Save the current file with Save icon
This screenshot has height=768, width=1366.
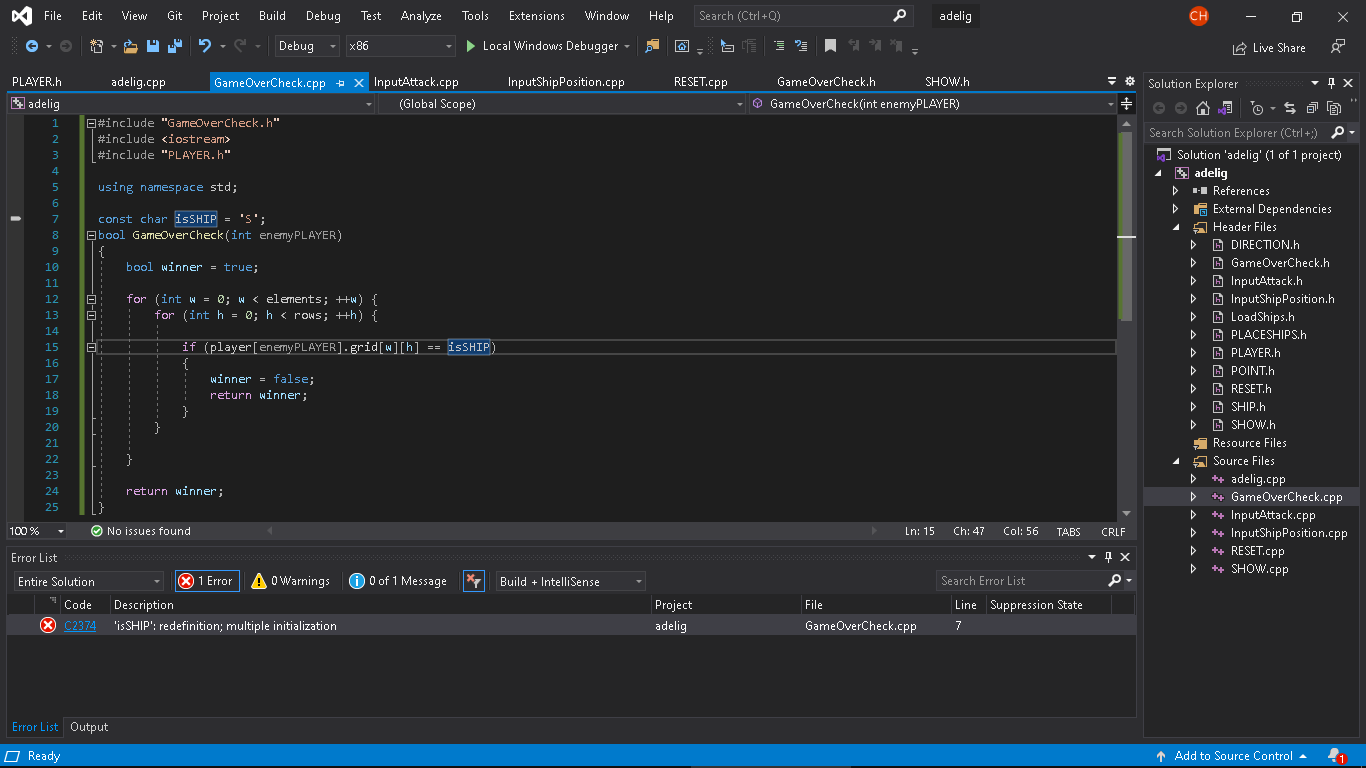[x=153, y=46]
